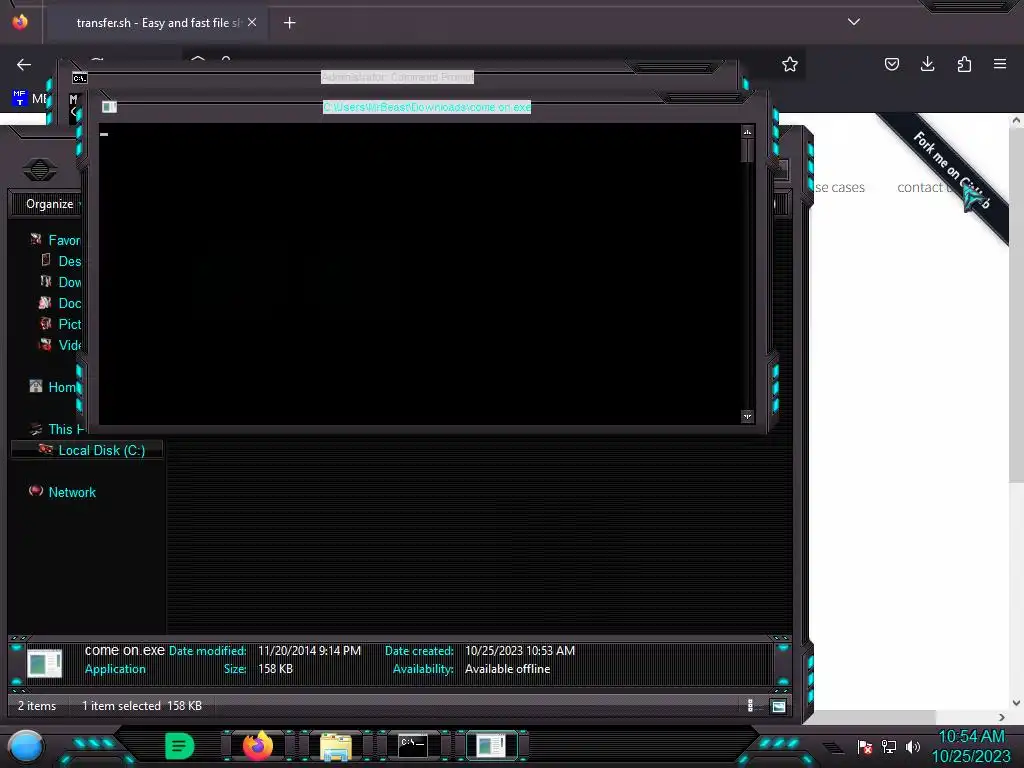Select This PC in the Explorer sidebar
Viewport: 1024px width, 768px height.
coord(67,429)
